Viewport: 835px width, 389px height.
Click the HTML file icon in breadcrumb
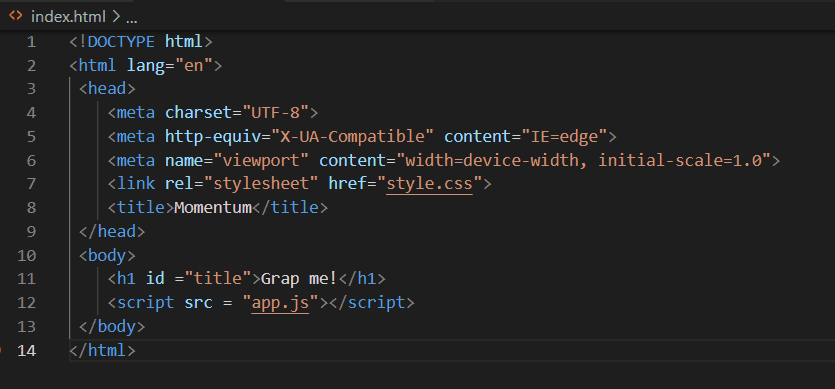15,16
